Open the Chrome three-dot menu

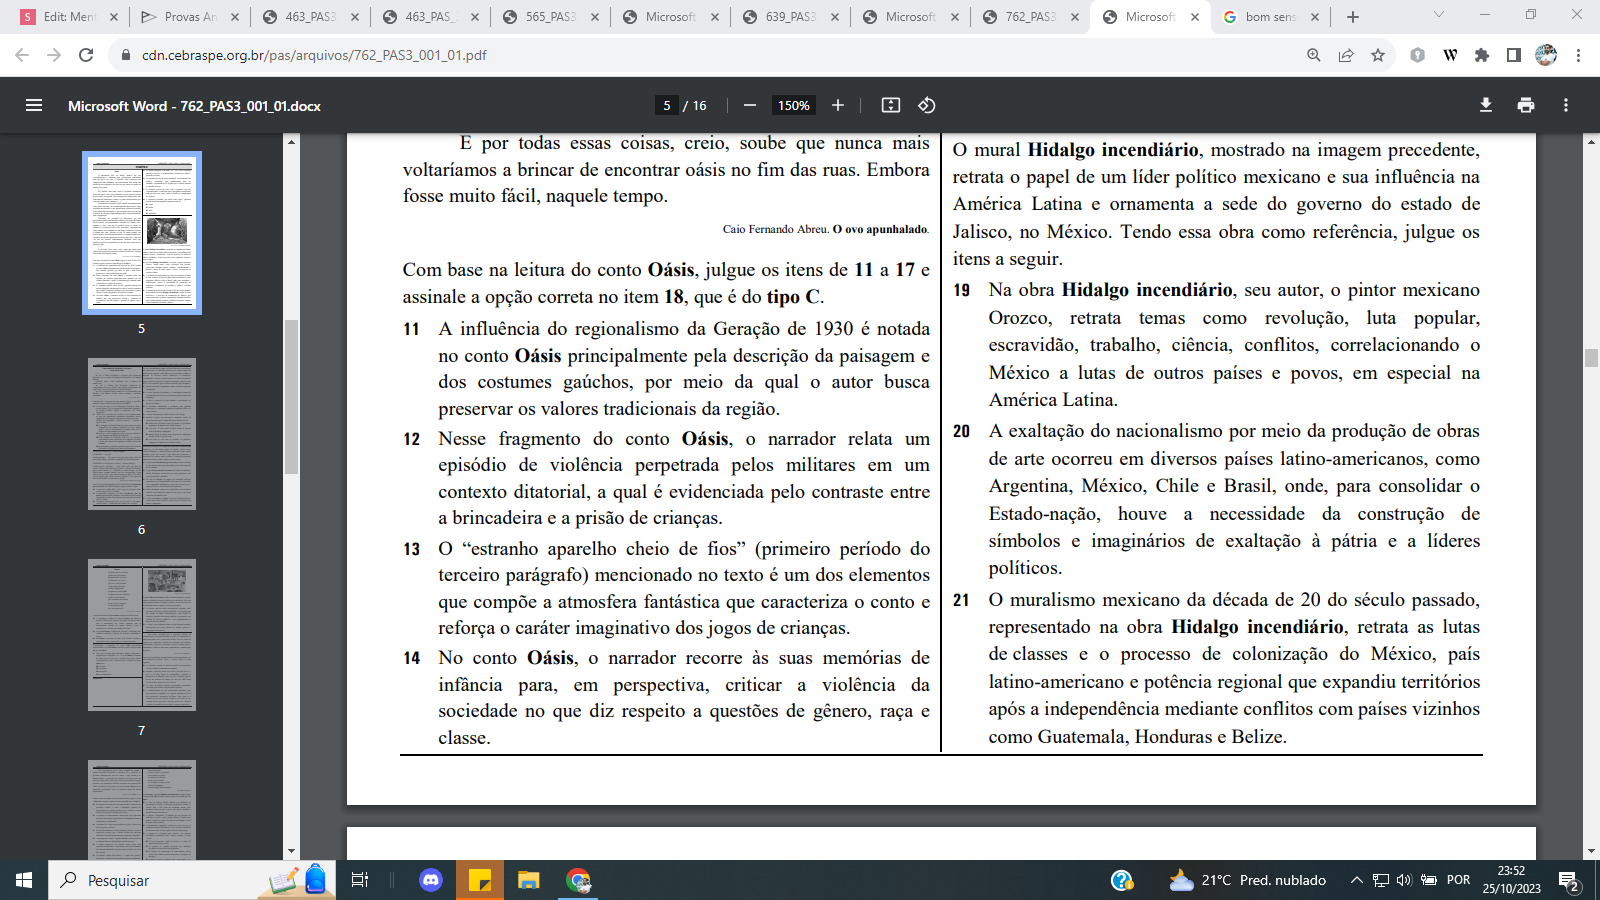[x=1578, y=55]
